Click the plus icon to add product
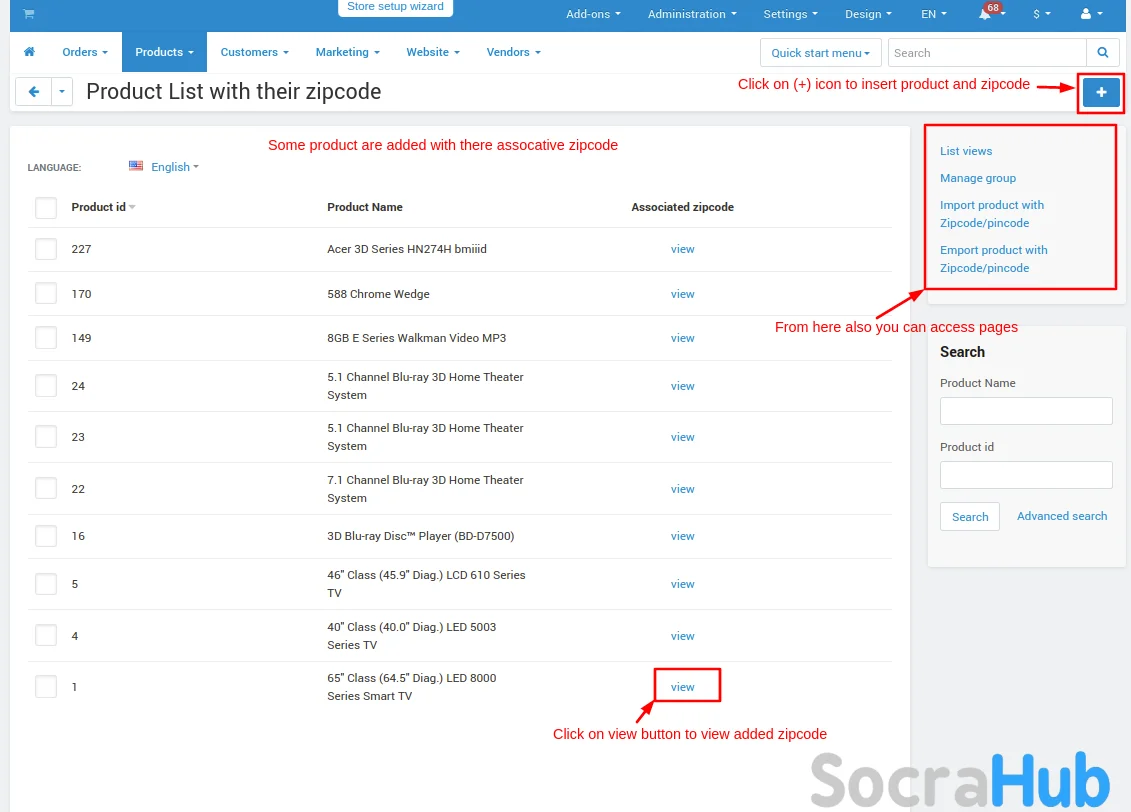This screenshot has width=1131, height=812. click(x=1101, y=92)
